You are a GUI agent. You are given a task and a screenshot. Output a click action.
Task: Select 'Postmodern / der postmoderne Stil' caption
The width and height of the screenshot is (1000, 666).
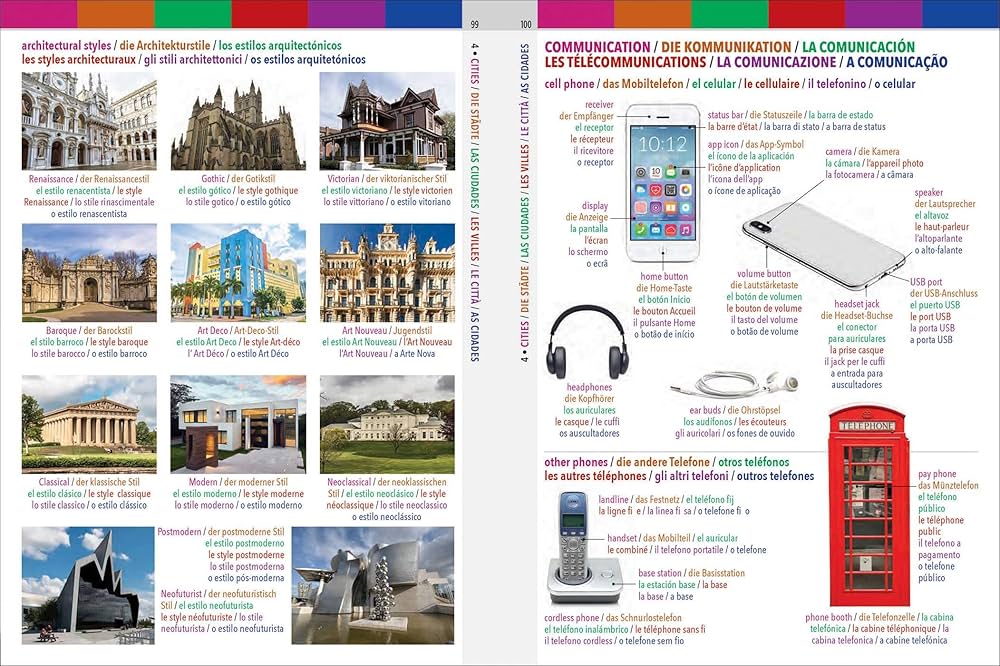[x=221, y=532]
